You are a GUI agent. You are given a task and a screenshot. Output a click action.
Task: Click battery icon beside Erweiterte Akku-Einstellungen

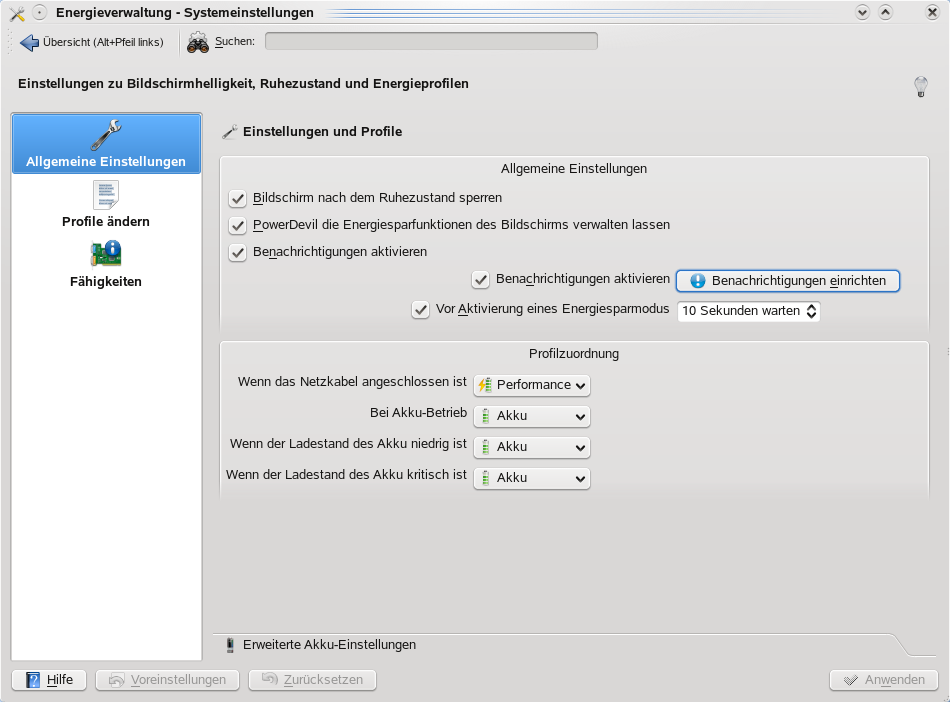(230, 646)
